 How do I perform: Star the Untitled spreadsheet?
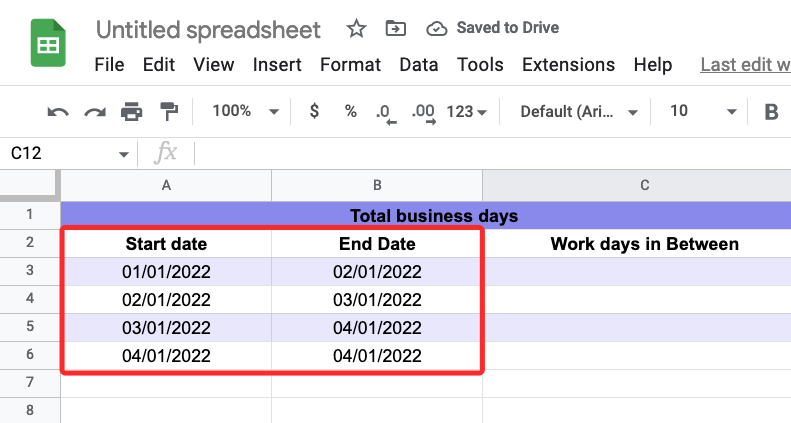tap(355, 28)
